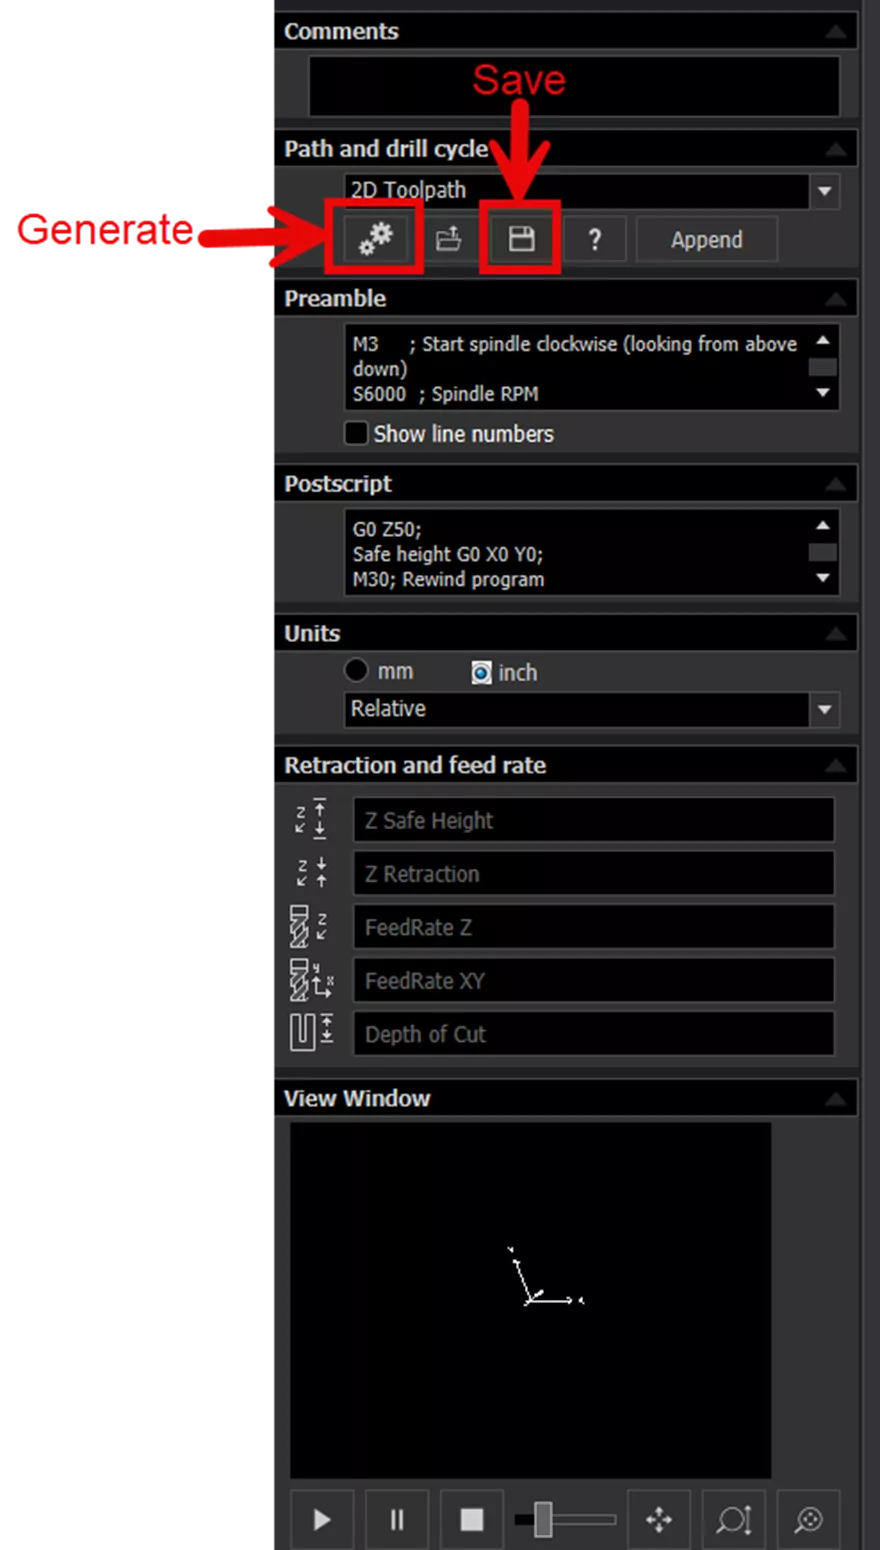Viewport: 880px width, 1550px height.
Task: Click the Z Retraction icon
Action: coord(311,871)
